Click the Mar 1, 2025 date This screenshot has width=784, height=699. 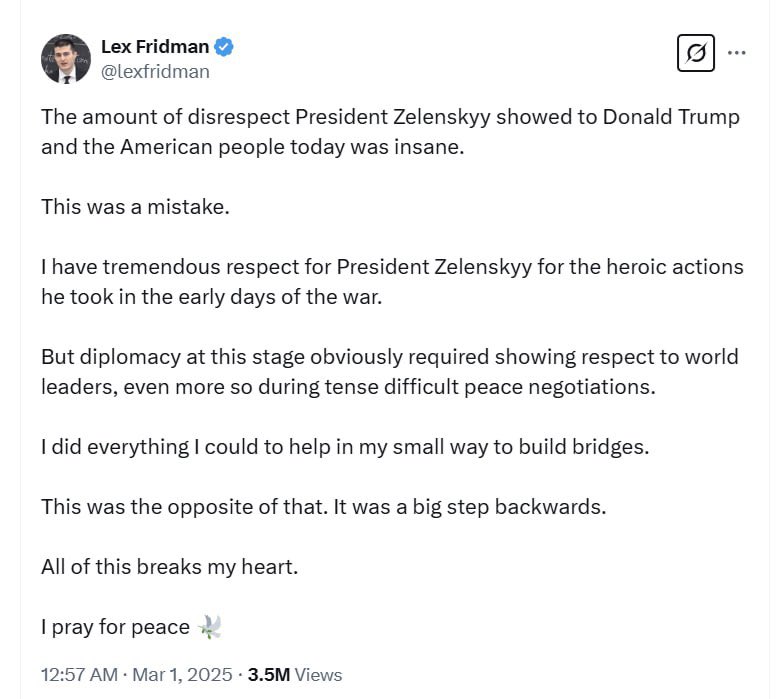coord(184,675)
